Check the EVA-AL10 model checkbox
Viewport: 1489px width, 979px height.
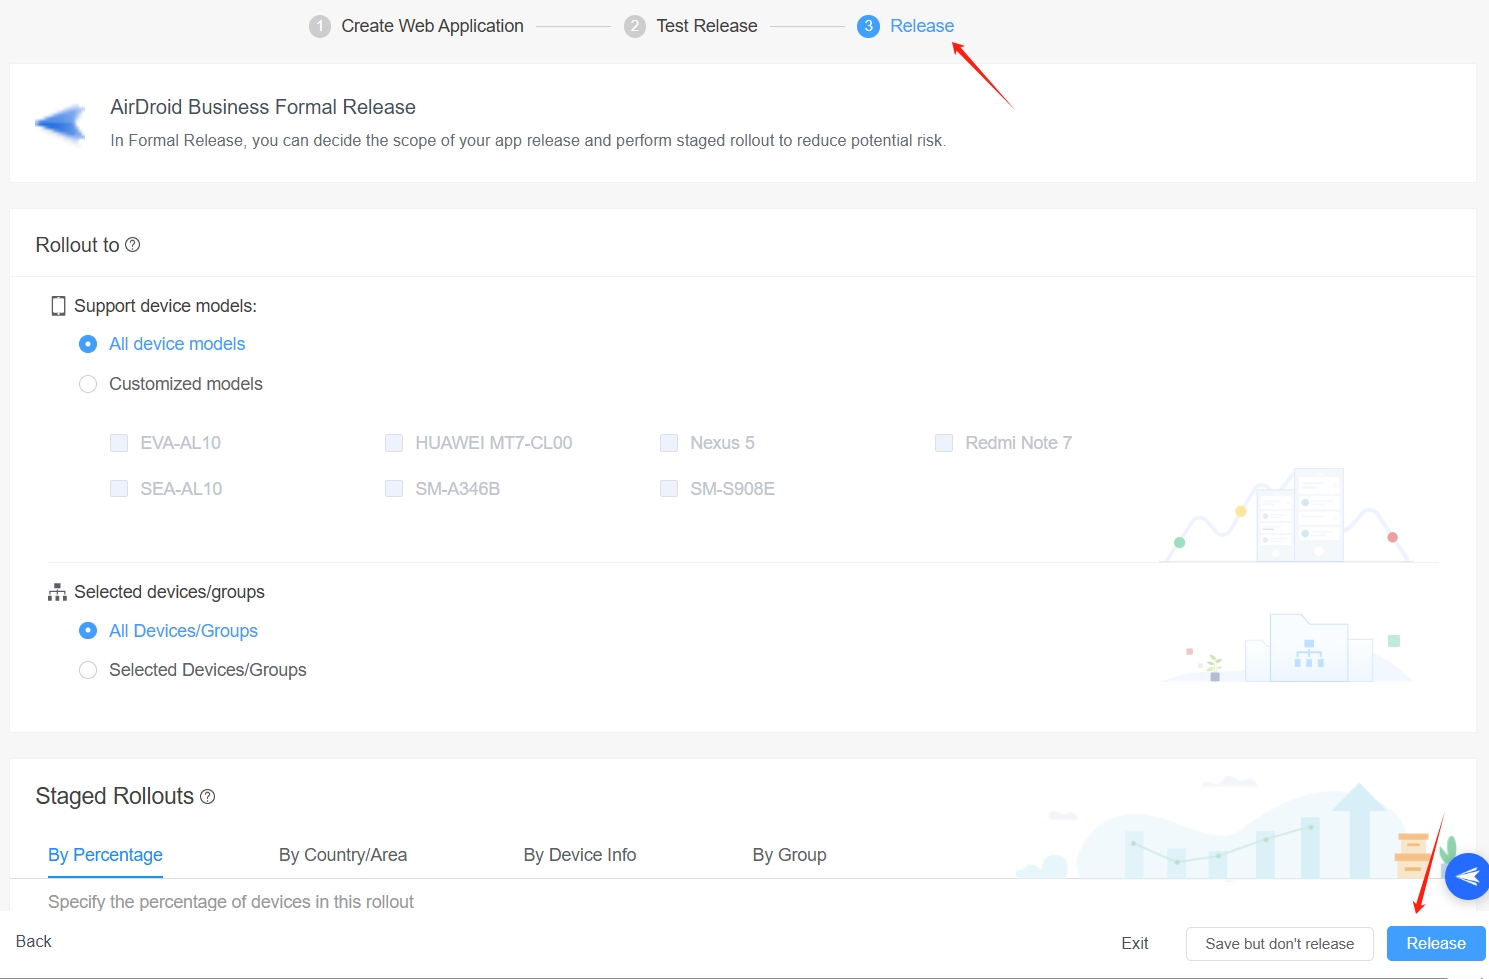pyautogui.click(x=119, y=443)
